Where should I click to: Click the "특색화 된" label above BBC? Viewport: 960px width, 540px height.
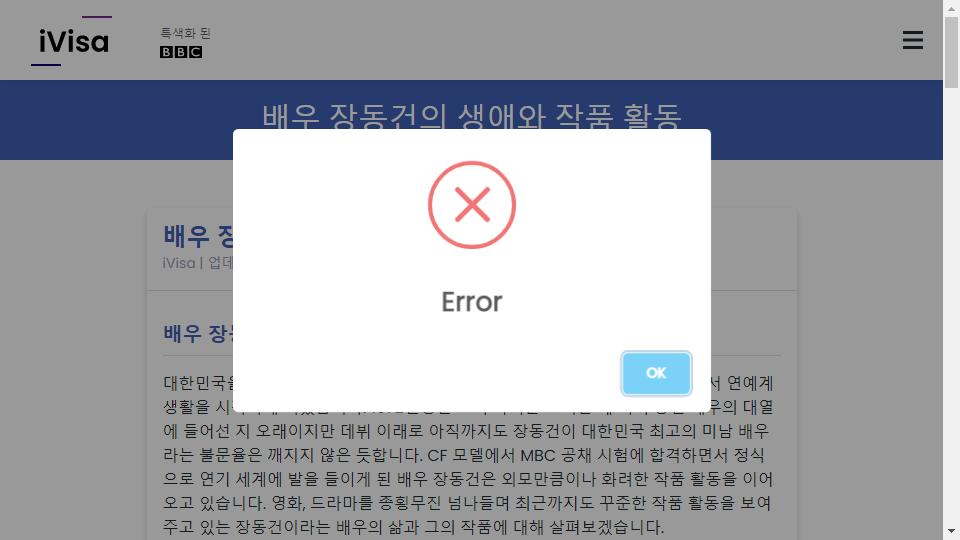point(185,33)
